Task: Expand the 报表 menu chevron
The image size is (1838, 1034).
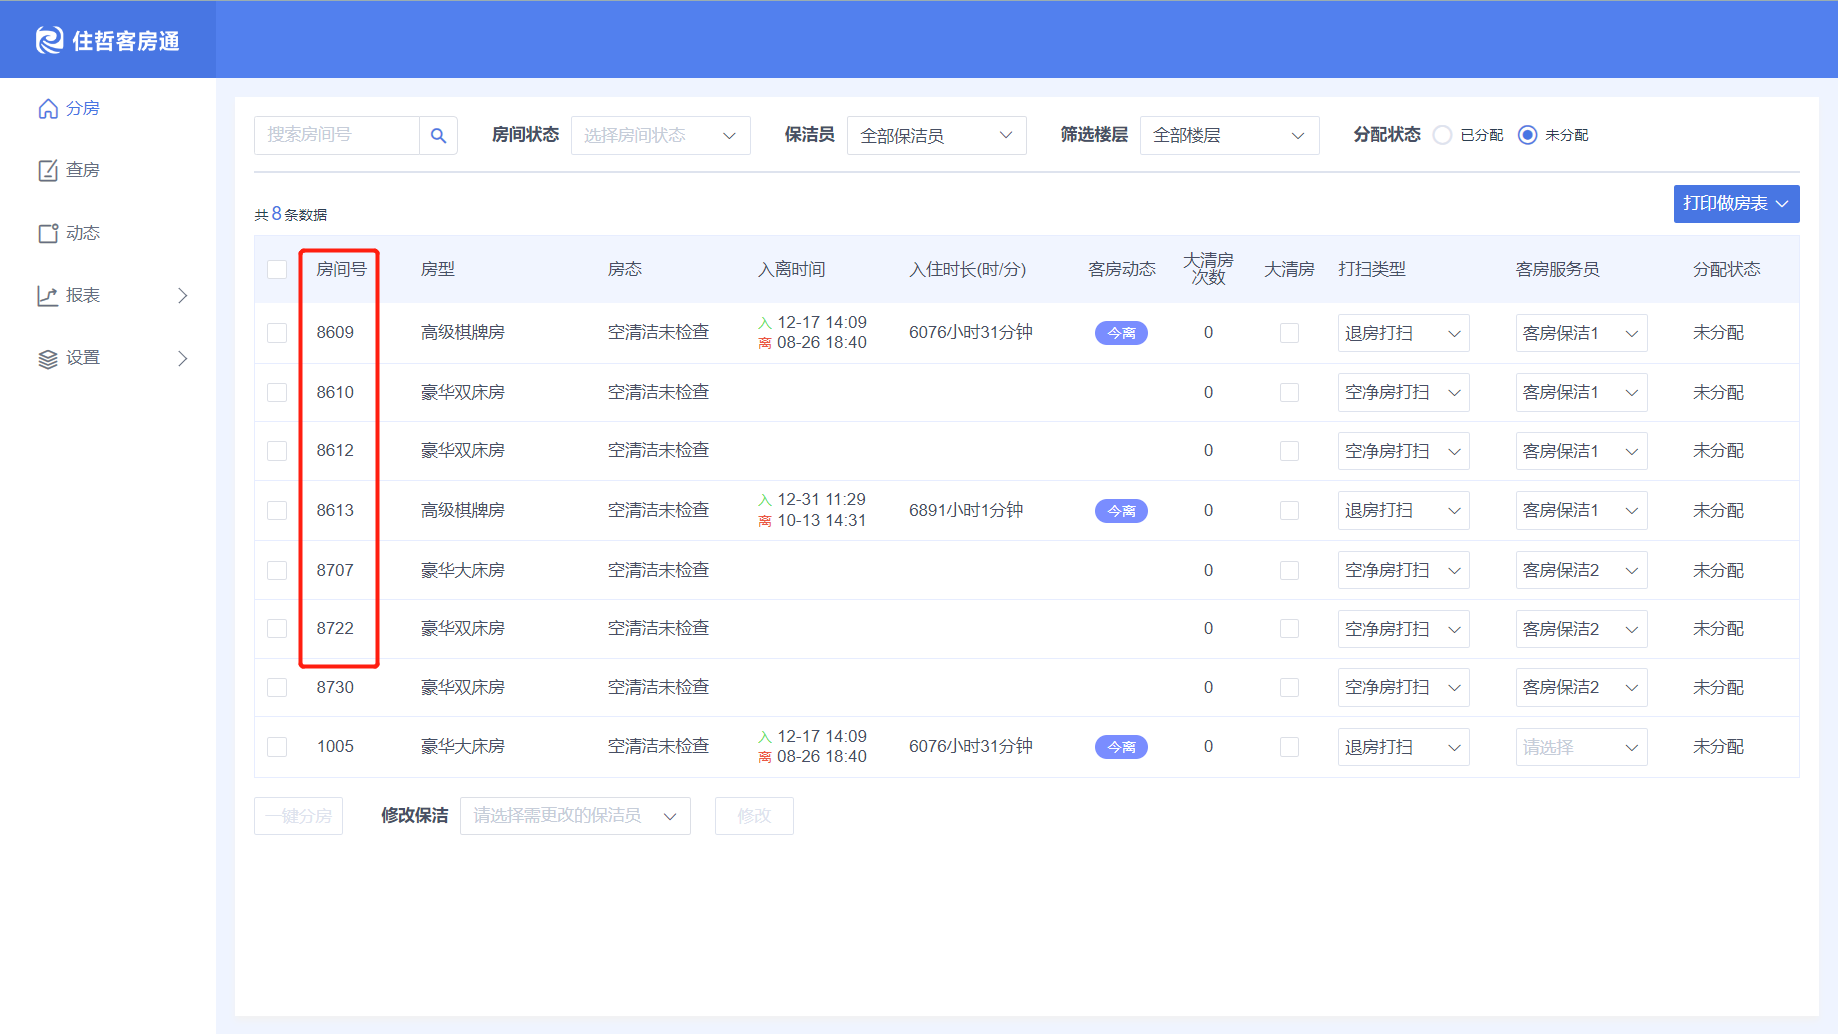Action: point(183,295)
